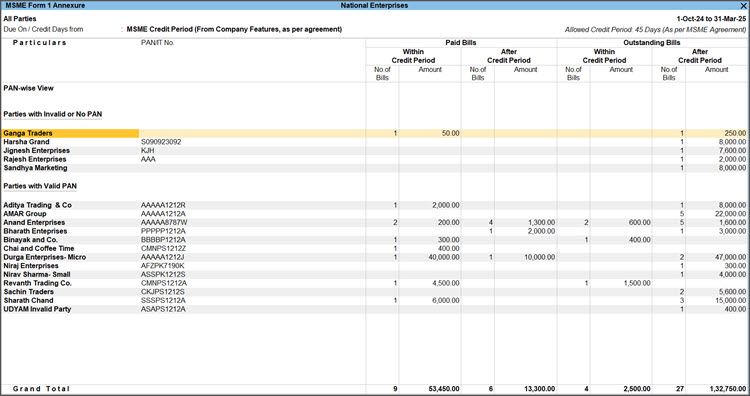Viewport: 750px width, 396px height.
Task: Select Sandhya Marketing party
Action: [35, 168]
